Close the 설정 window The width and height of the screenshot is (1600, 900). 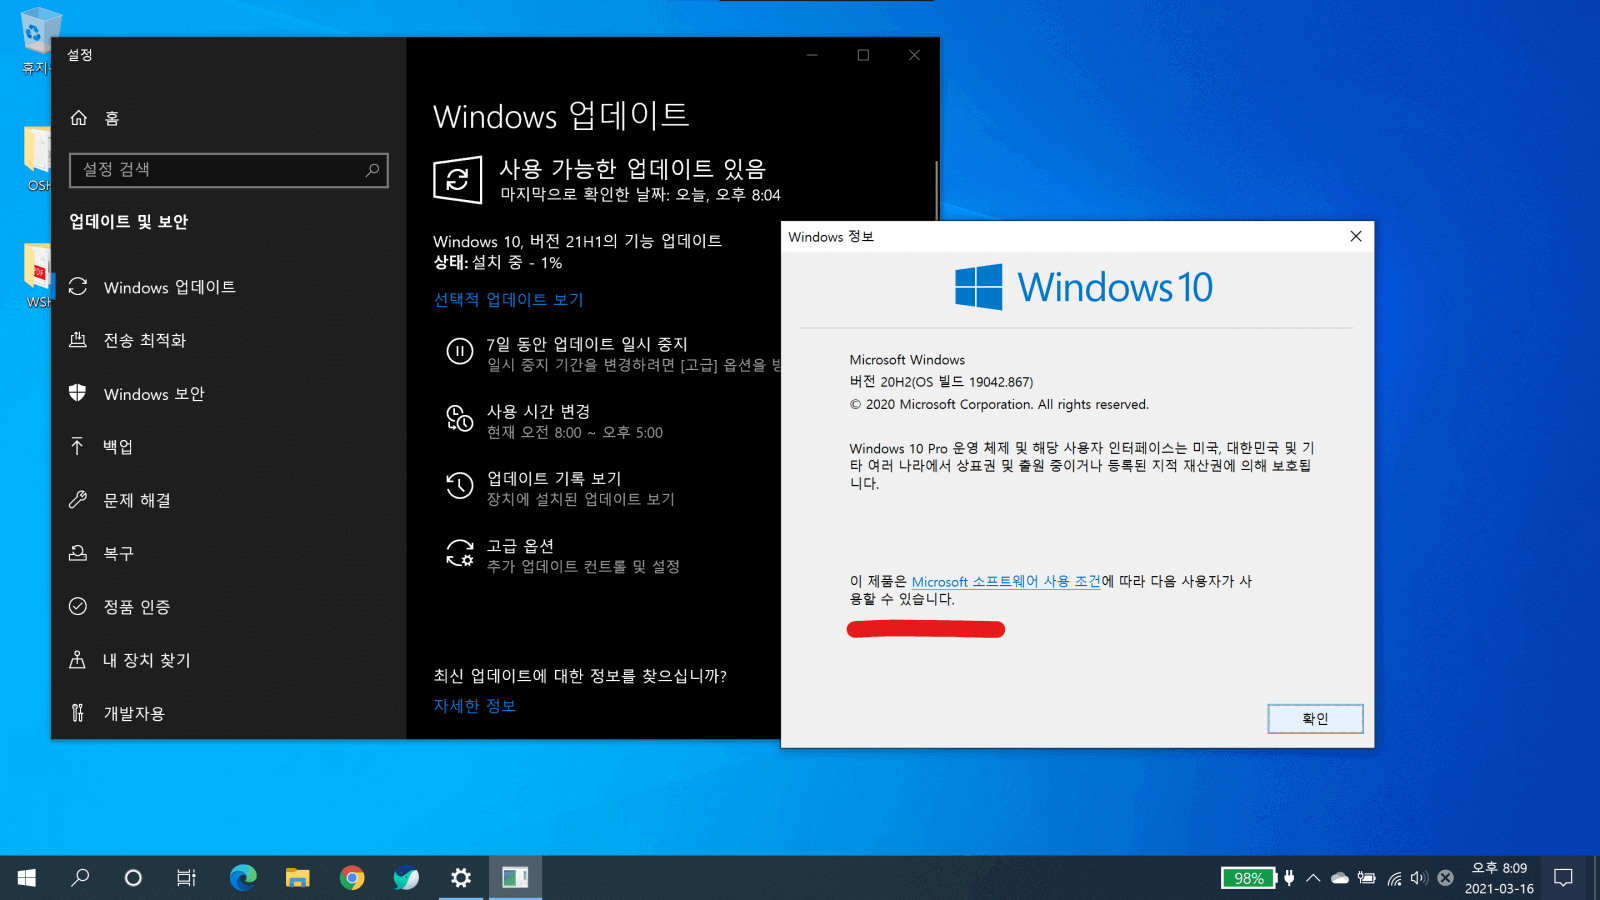point(914,55)
